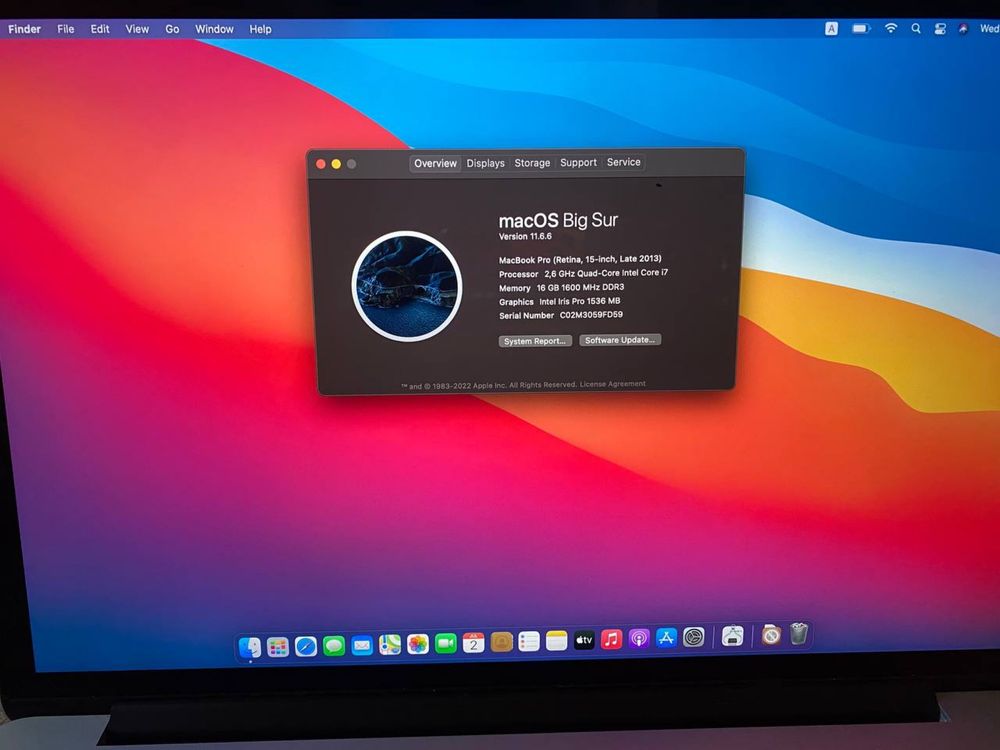Image resolution: width=1000 pixels, height=750 pixels.
Task: Click the Software Update button
Action: pyautogui.click(x=620, y=340)
